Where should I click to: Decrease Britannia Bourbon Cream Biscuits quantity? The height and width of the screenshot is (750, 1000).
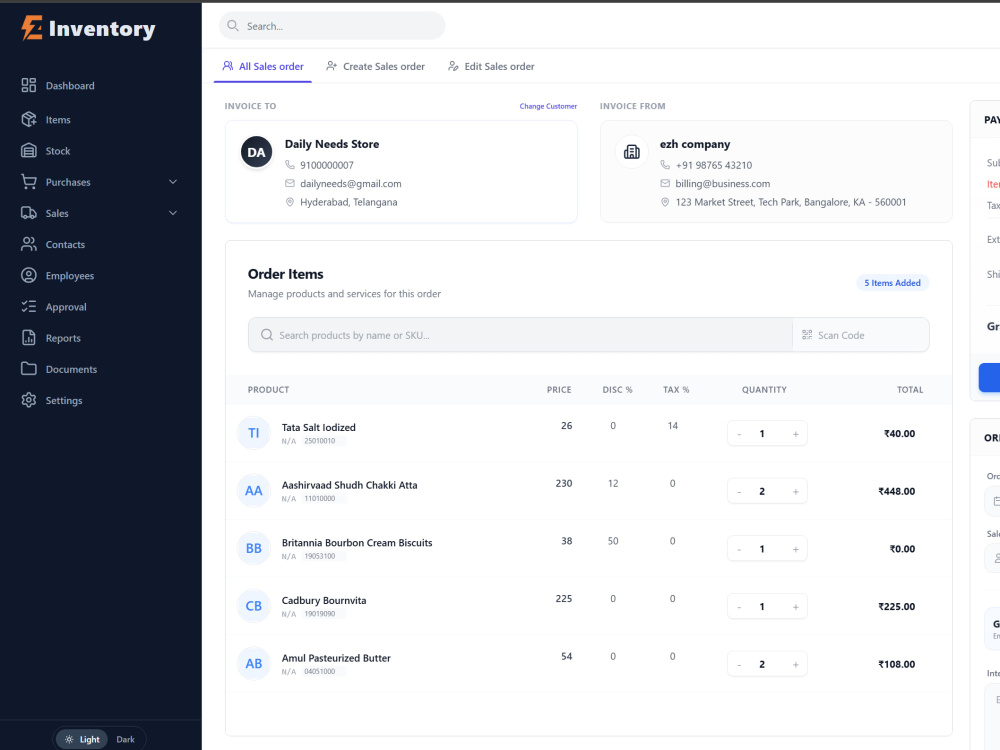coord(739,549)
